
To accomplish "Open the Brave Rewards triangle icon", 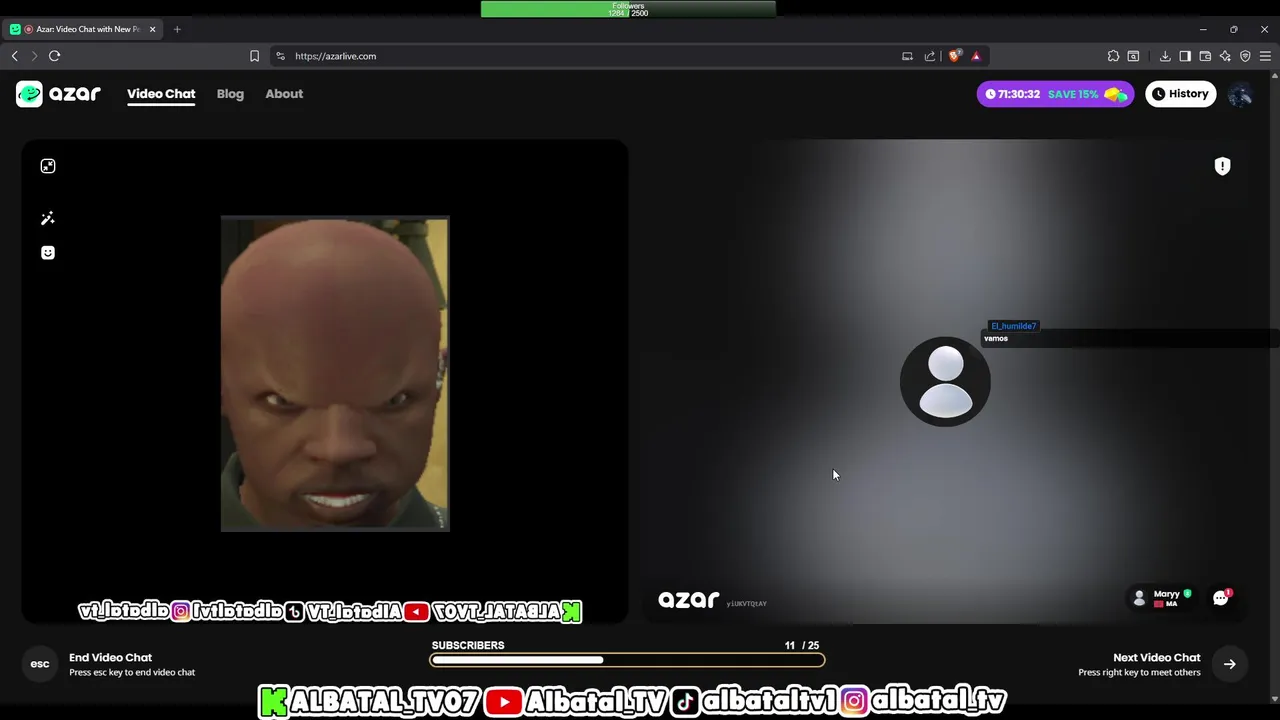I will pos(976,56).
